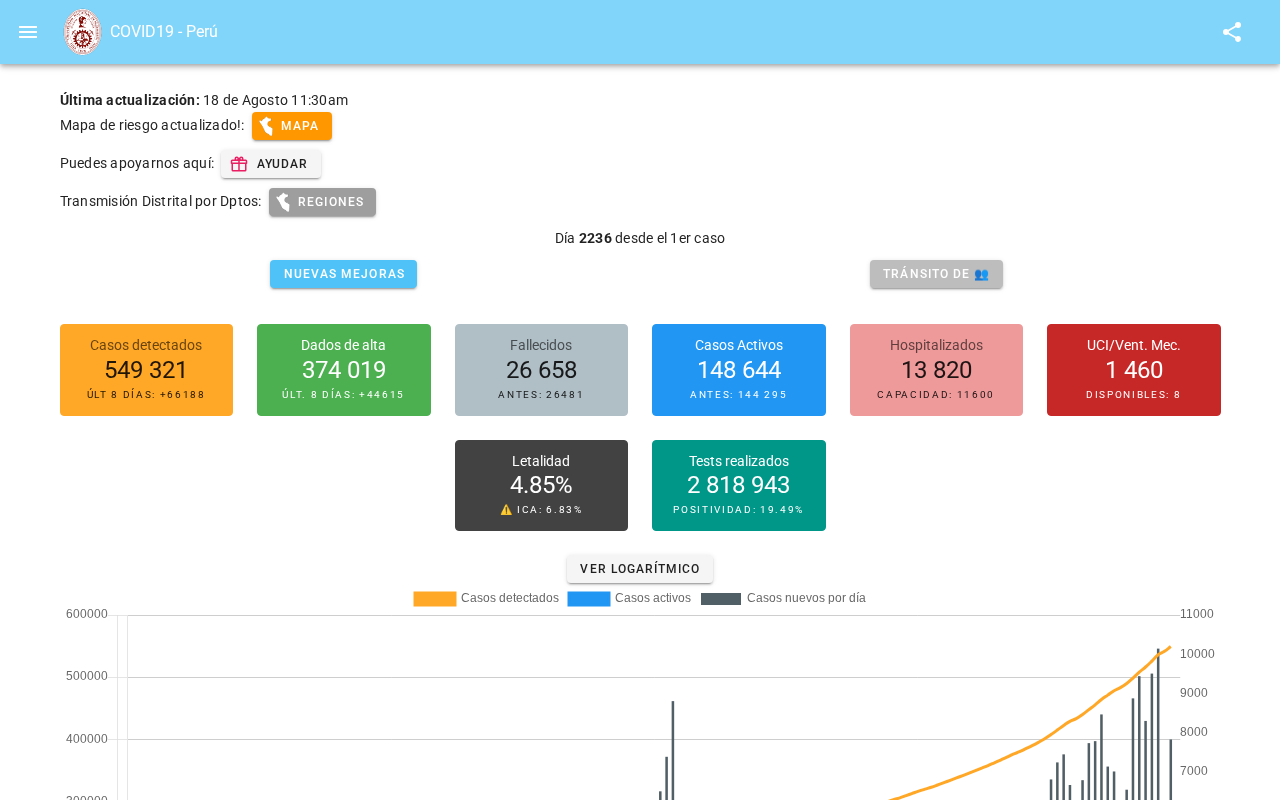Select the Fallecidos stat card
The image size is (1280, 800).
pos(541,370)
